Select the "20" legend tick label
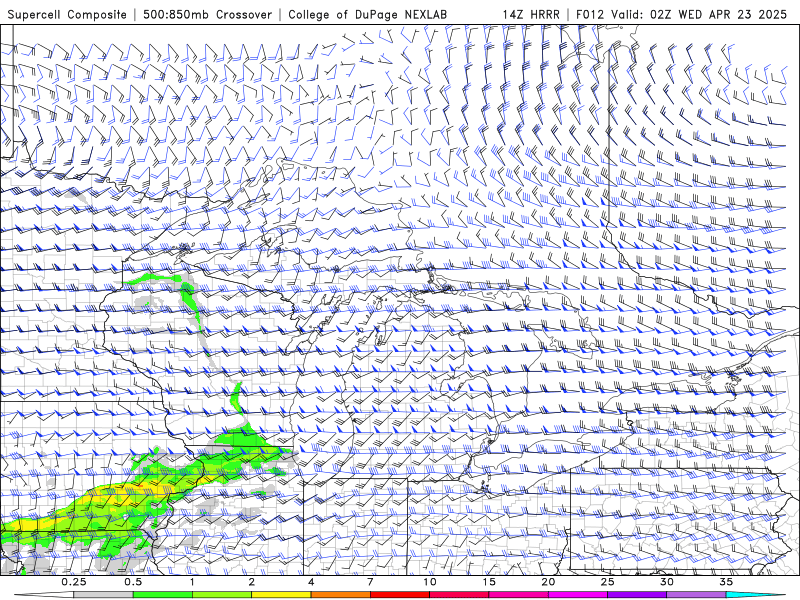Viewport: 800px width, 600px height. point(548,582)
